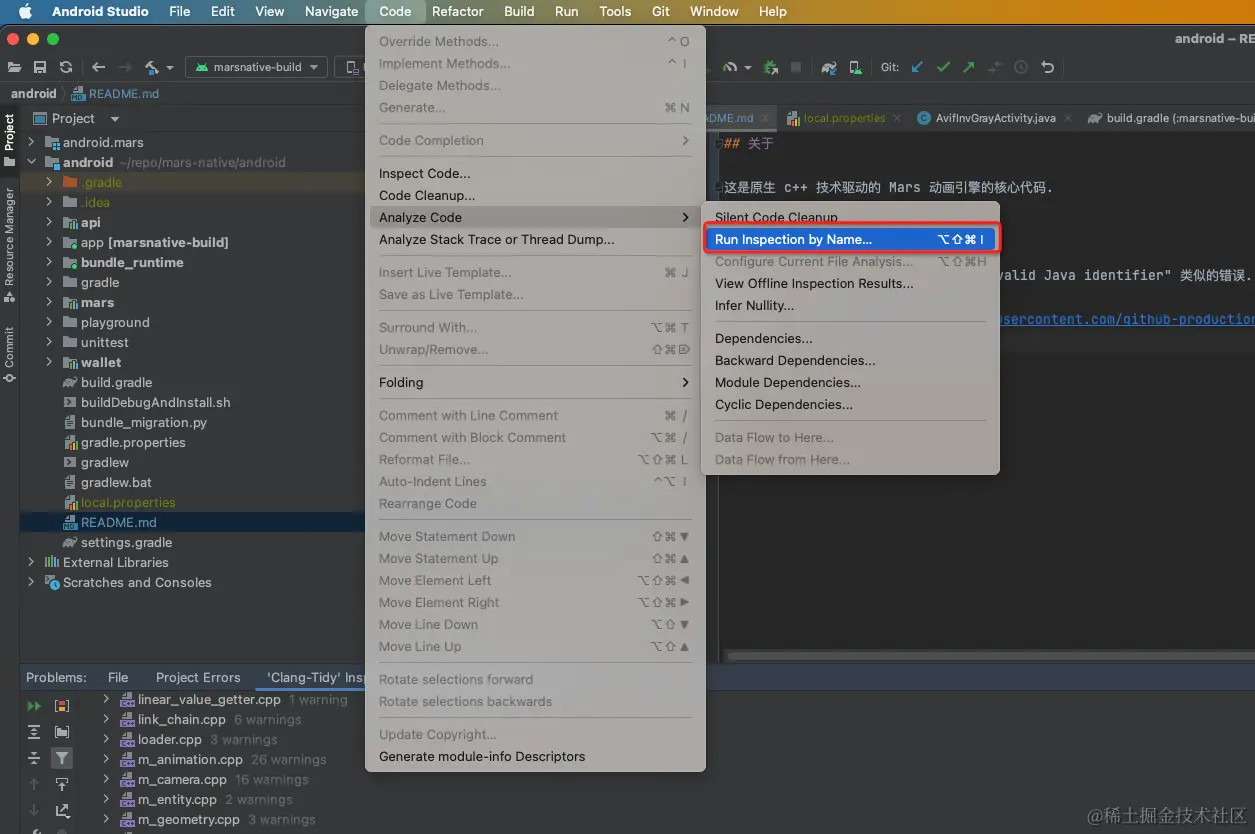Open the Build menu in menu bar
Image resolution: width=1255 pixels, height=834 pixels.
pyautogui.click(x=519, y=11)
